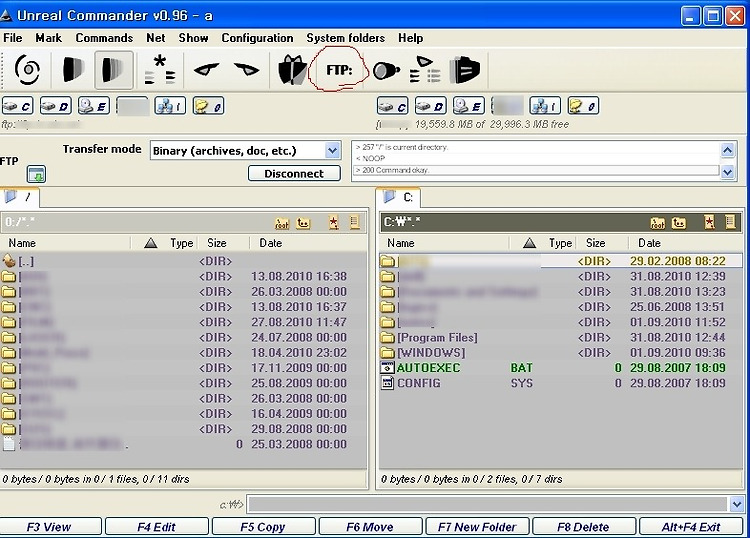
Task: Click the FTP log scroll-down arrow
Action: click(728, 172)
